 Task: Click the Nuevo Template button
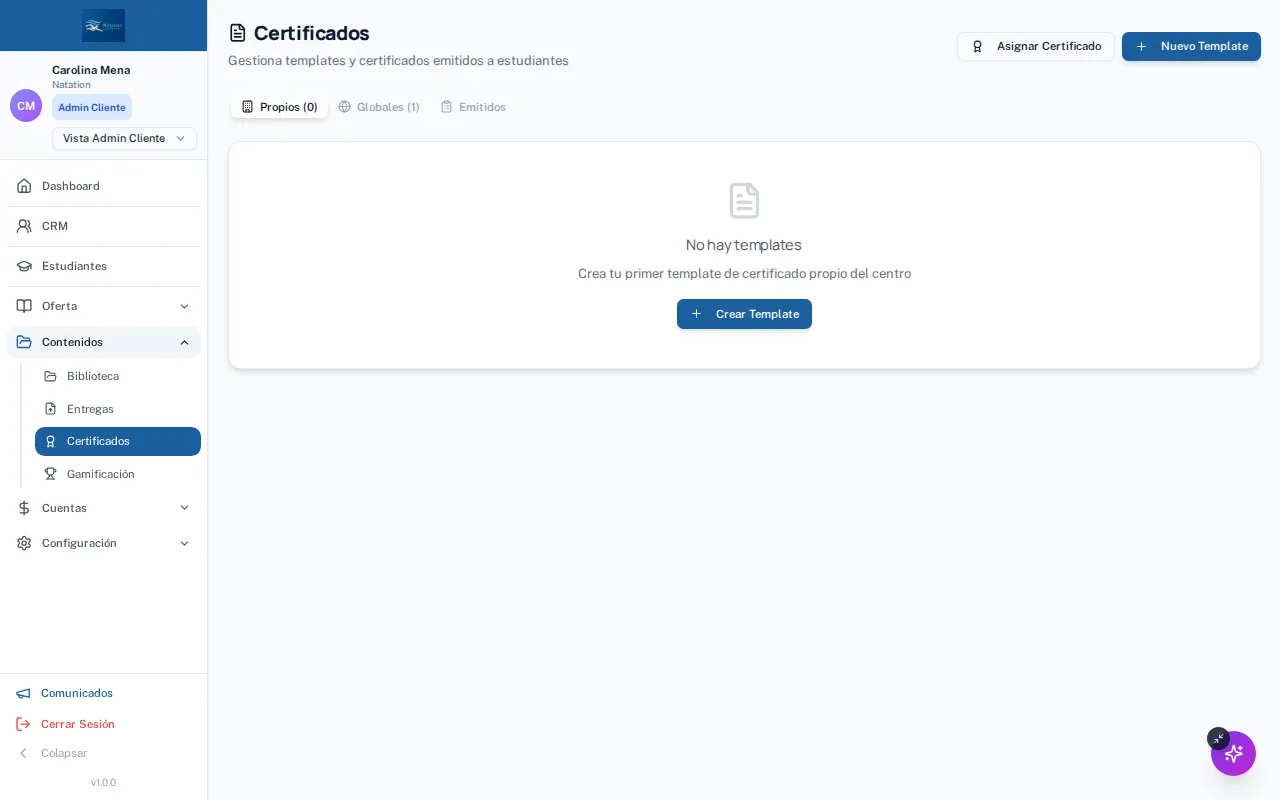(x=1191, y=46)
